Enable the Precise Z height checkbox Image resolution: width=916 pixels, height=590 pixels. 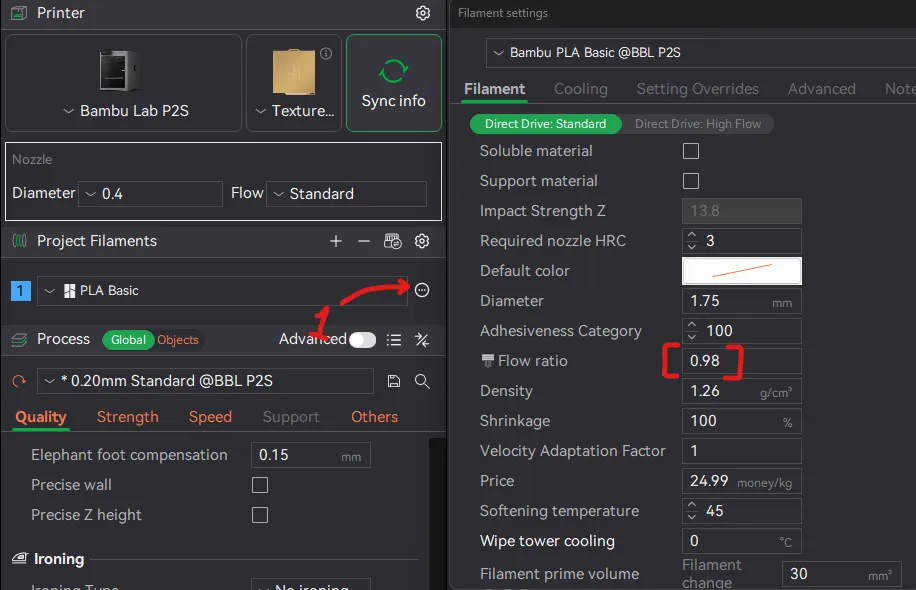[x=260, y=515]
